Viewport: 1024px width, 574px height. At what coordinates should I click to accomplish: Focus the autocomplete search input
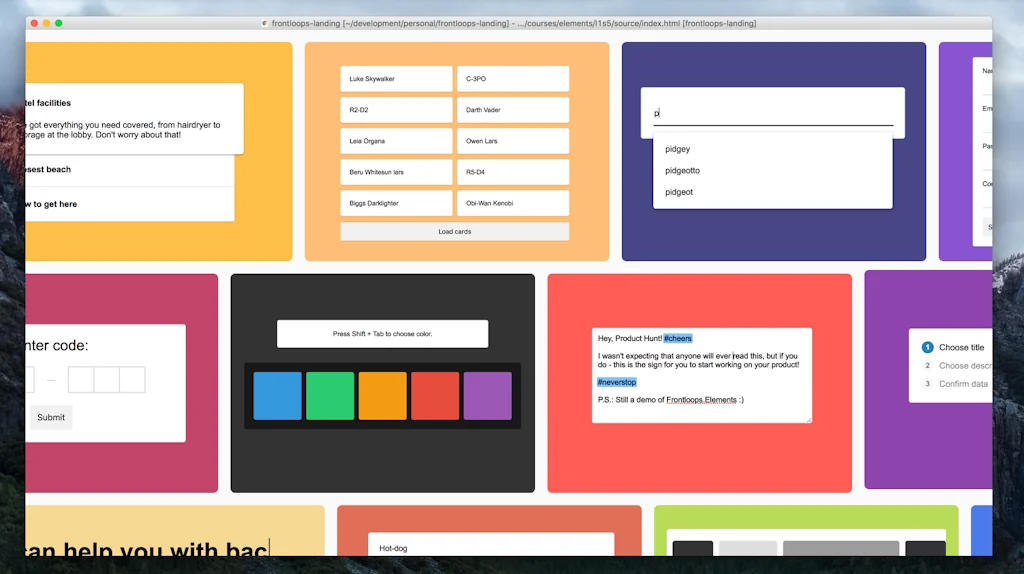coord(773,113)
